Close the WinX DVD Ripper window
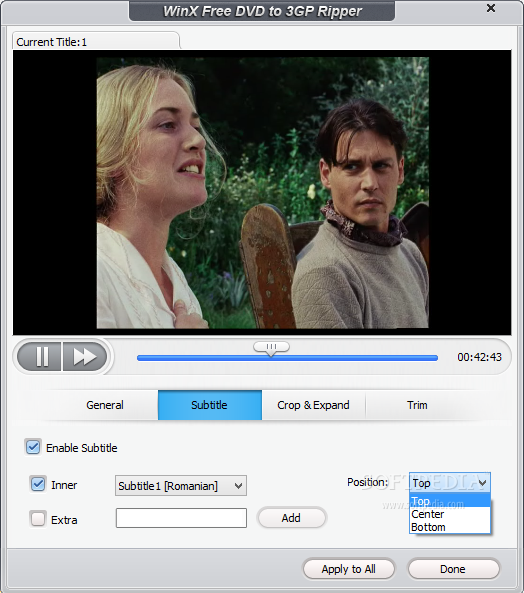Screen dimensions: 524x593 point(491,8)
